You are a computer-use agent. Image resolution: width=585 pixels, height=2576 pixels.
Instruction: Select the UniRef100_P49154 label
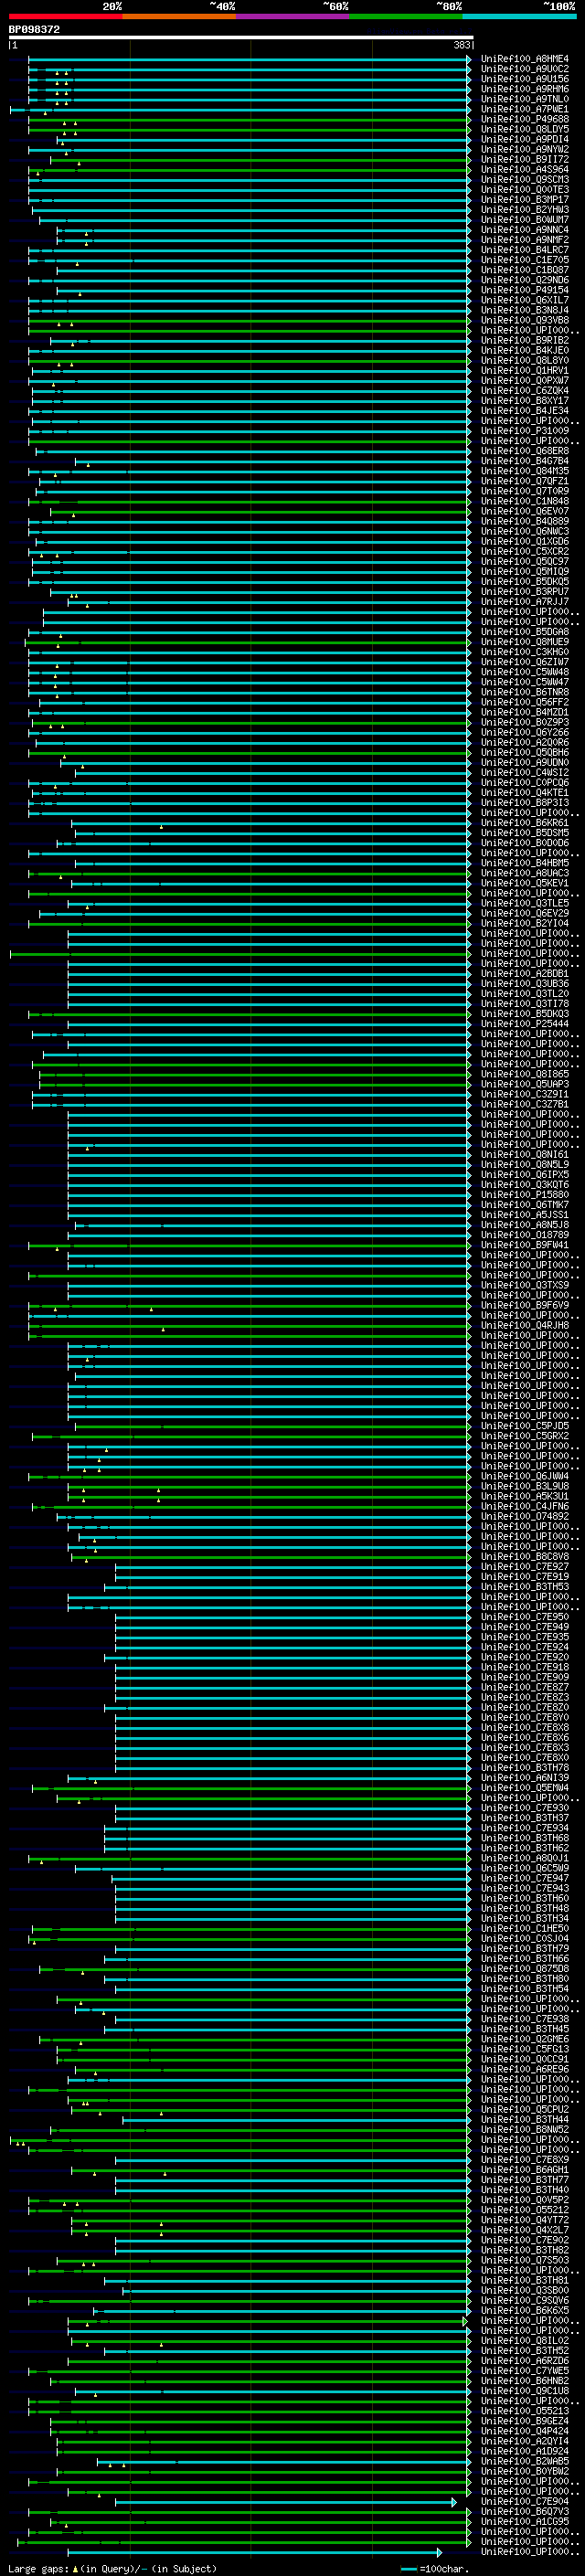click(525, 290)
